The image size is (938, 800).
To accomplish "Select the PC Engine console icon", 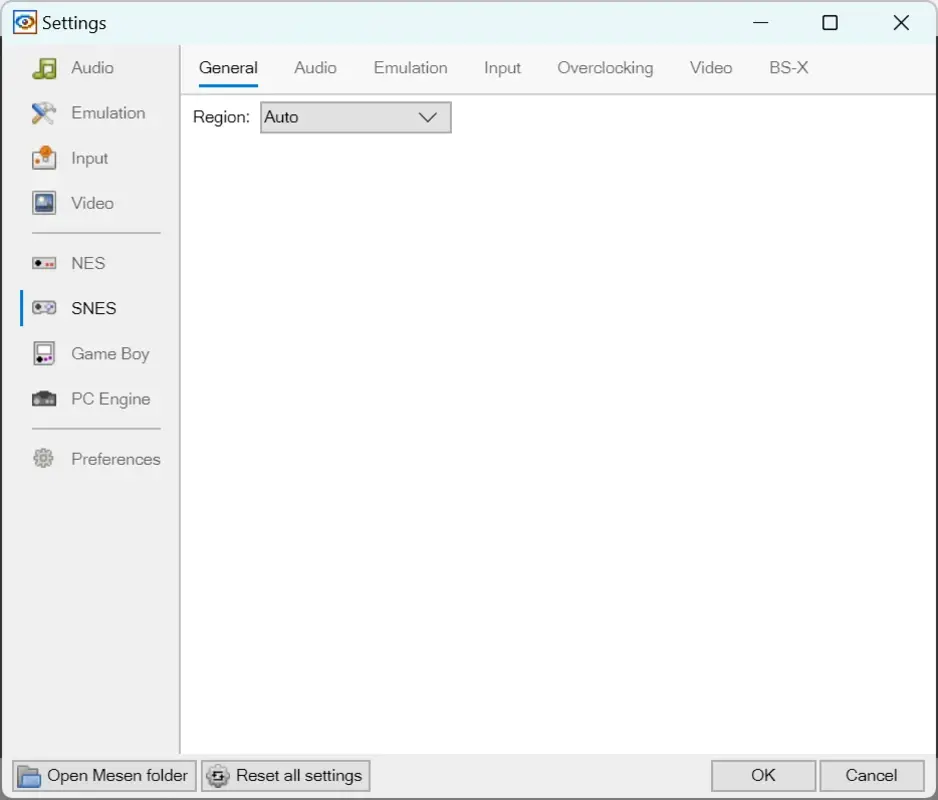I will (45, 398).
